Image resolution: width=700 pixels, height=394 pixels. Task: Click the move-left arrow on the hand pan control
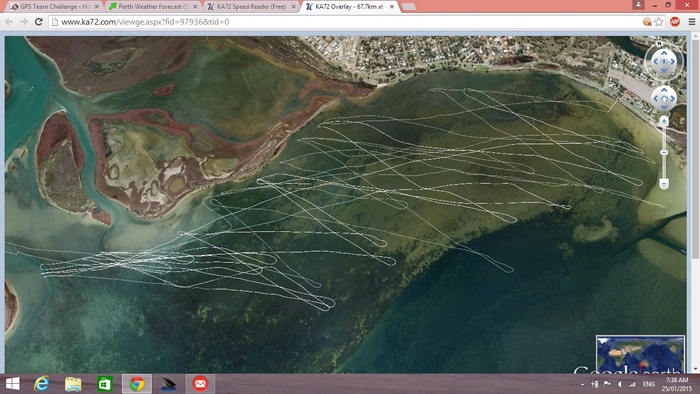coord(656,99)
